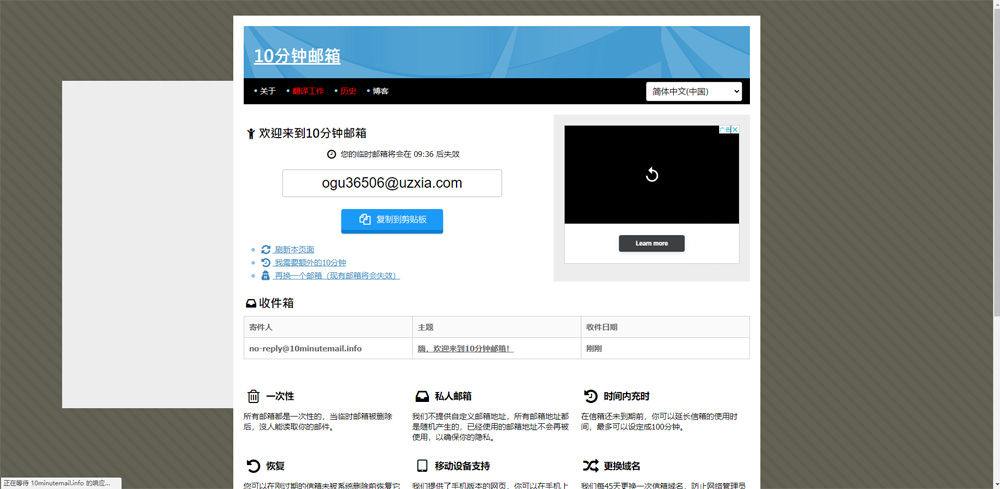
Task: Open the 简体中文(中国) language dropdown
Action: (x=694, y=91)
